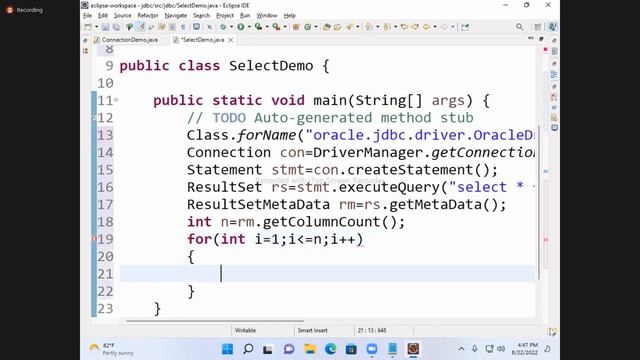Click the Writable status bar entry
The image size is (640, 360).
click(245, 330)
